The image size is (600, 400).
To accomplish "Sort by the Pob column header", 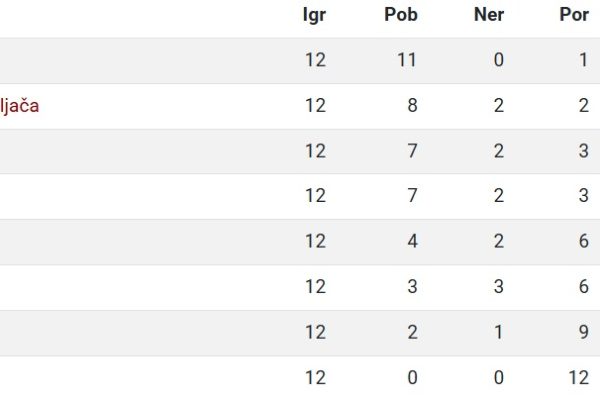I will coord(401,15).
